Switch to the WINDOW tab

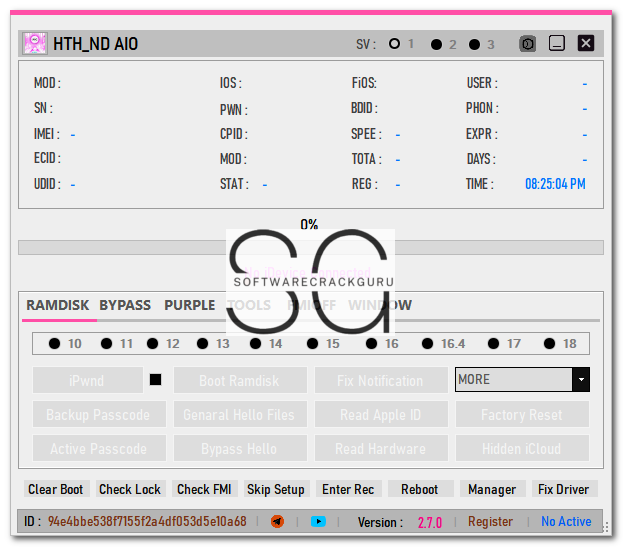[x=380, y=305]
